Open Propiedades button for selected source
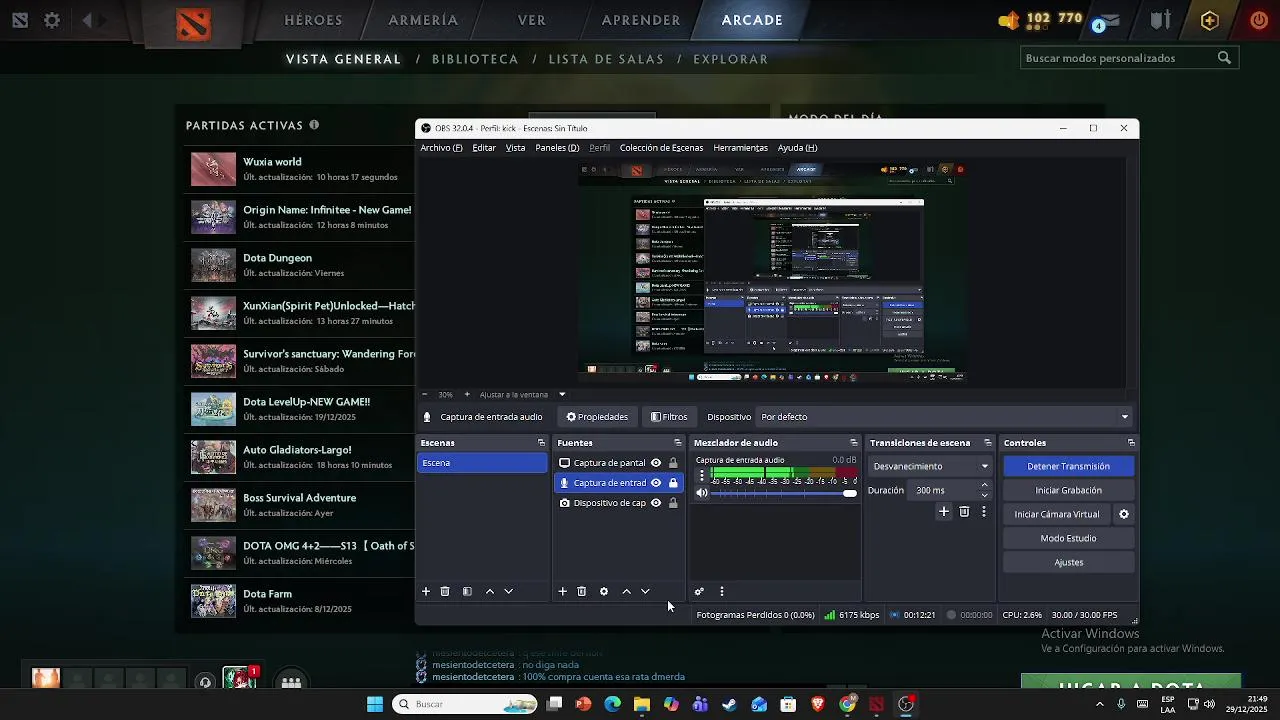The image size is (1280, 720). 597,417
